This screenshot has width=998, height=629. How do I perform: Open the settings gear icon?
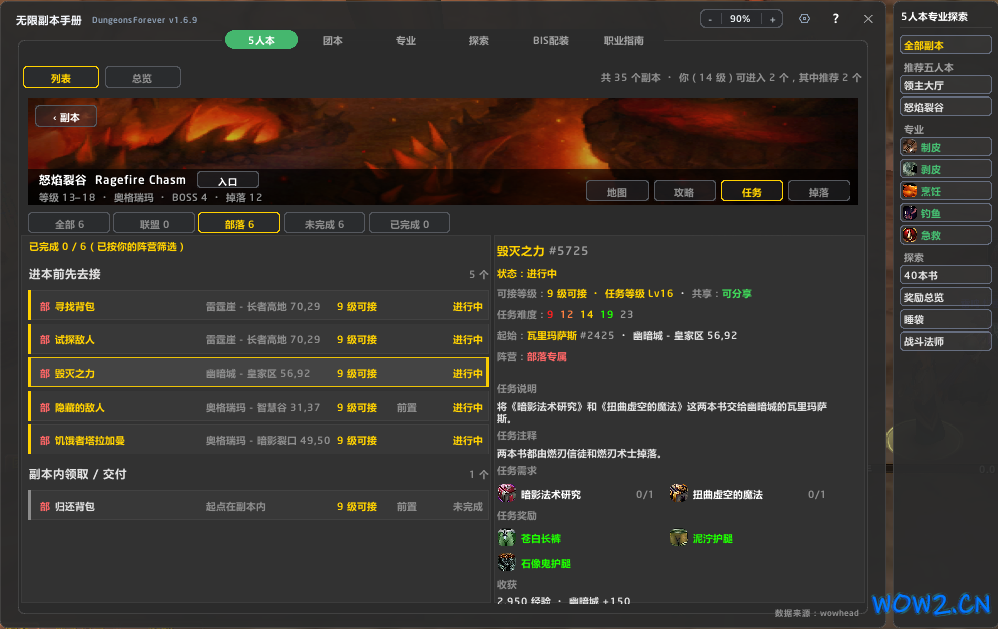pyautogui.click(x=805, y=19)
